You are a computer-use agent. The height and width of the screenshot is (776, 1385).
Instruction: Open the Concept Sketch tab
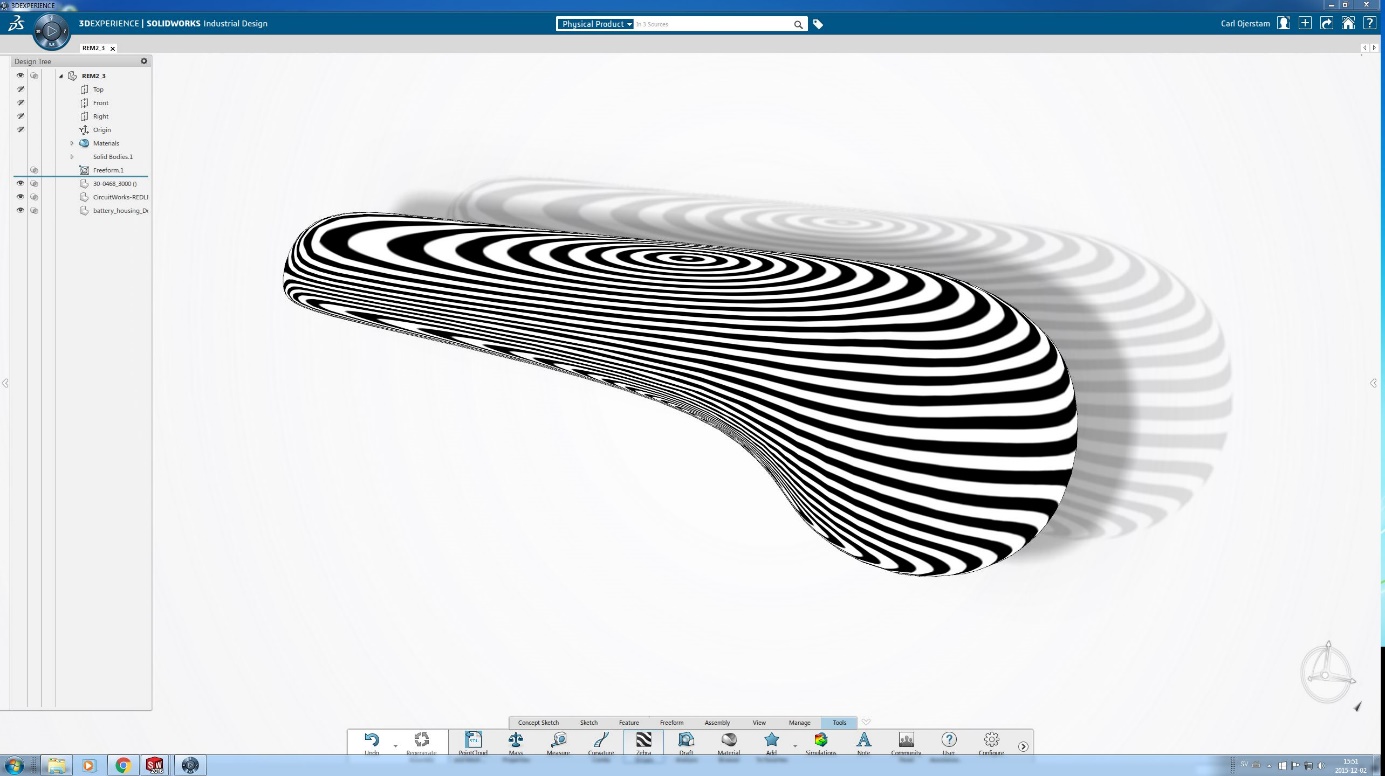(539, 722)
